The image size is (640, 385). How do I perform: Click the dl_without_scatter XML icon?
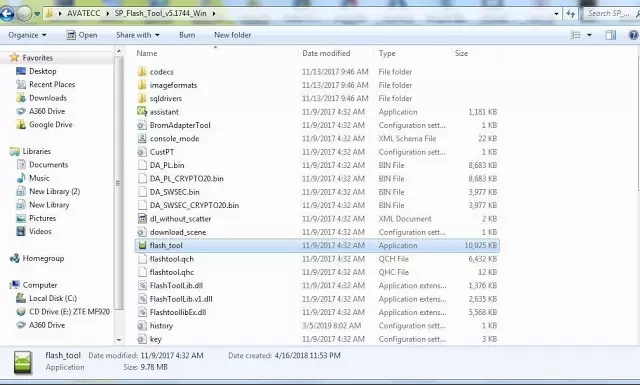[142, 218]
